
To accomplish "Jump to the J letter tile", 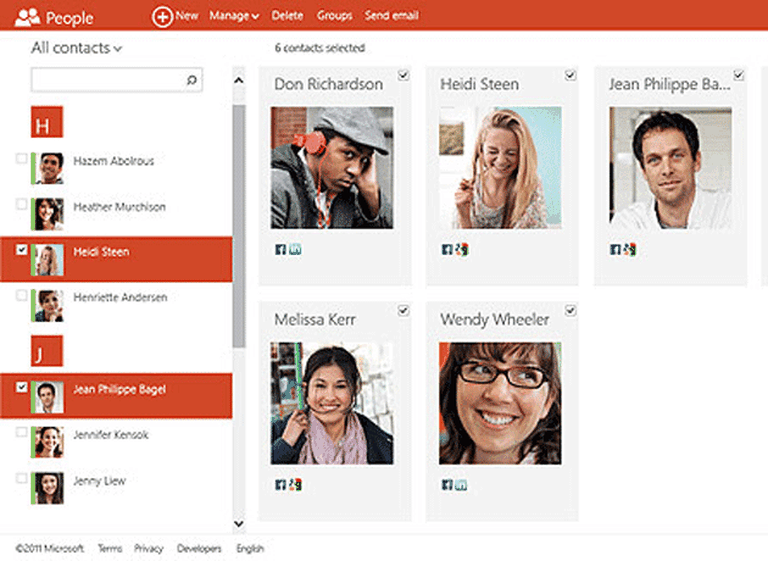I will click(47, 351).
